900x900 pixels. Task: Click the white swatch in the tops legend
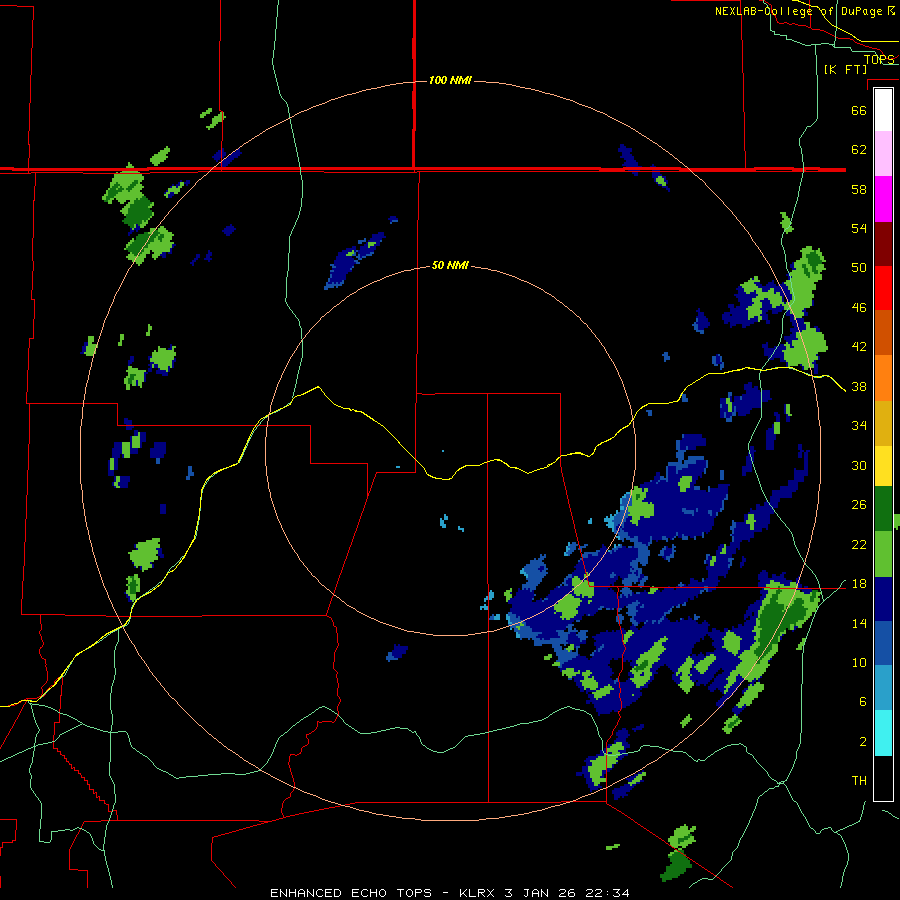(883, 110)
